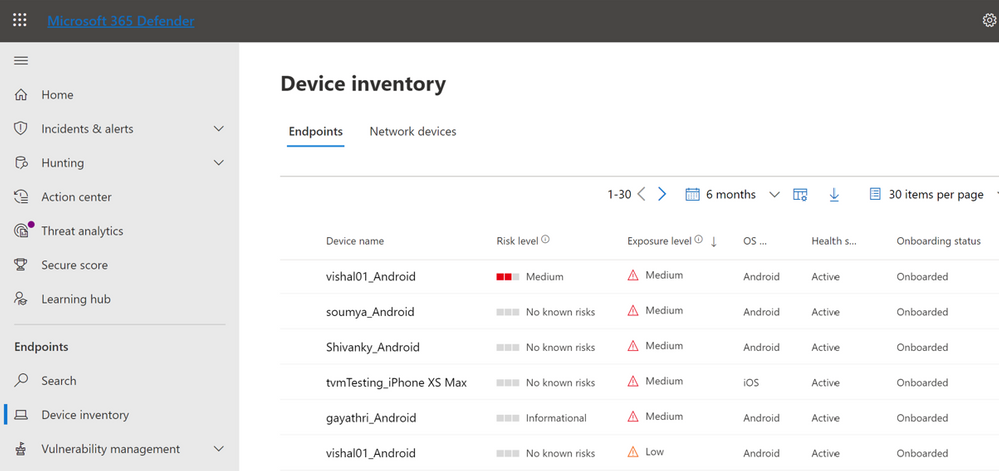Select the Endpoints tab
This screenshot has width=999, height=471.
point(315,131)
